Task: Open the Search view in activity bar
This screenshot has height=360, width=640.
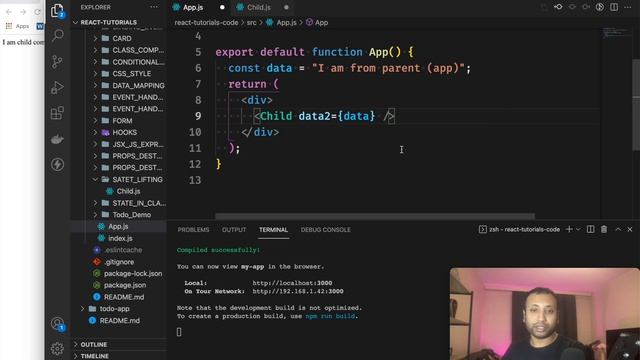Action: tap(58, 36)
